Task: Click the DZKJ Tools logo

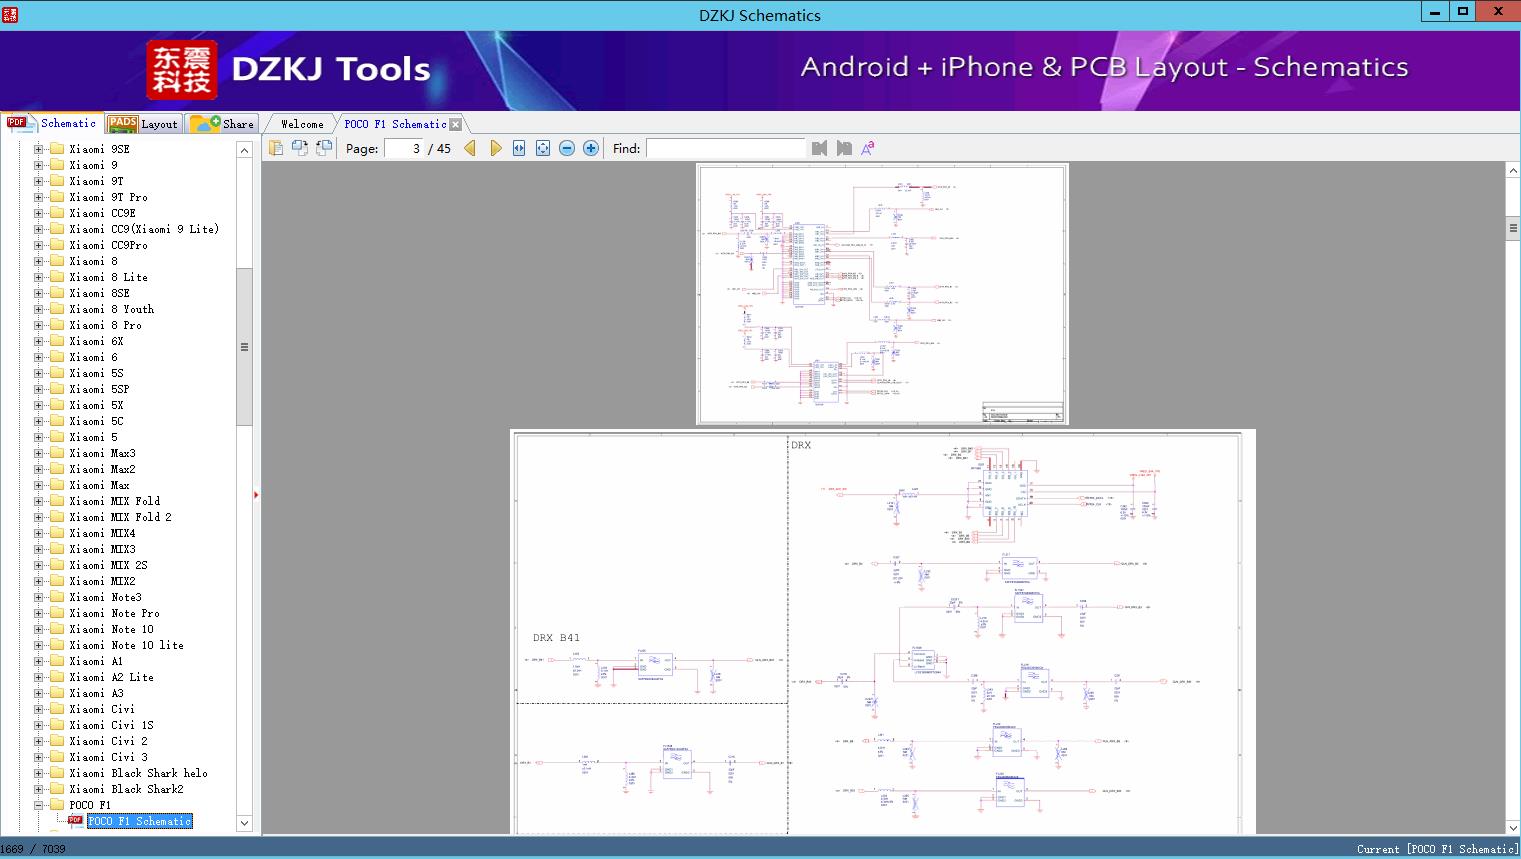Action: (x=289, y=70)
